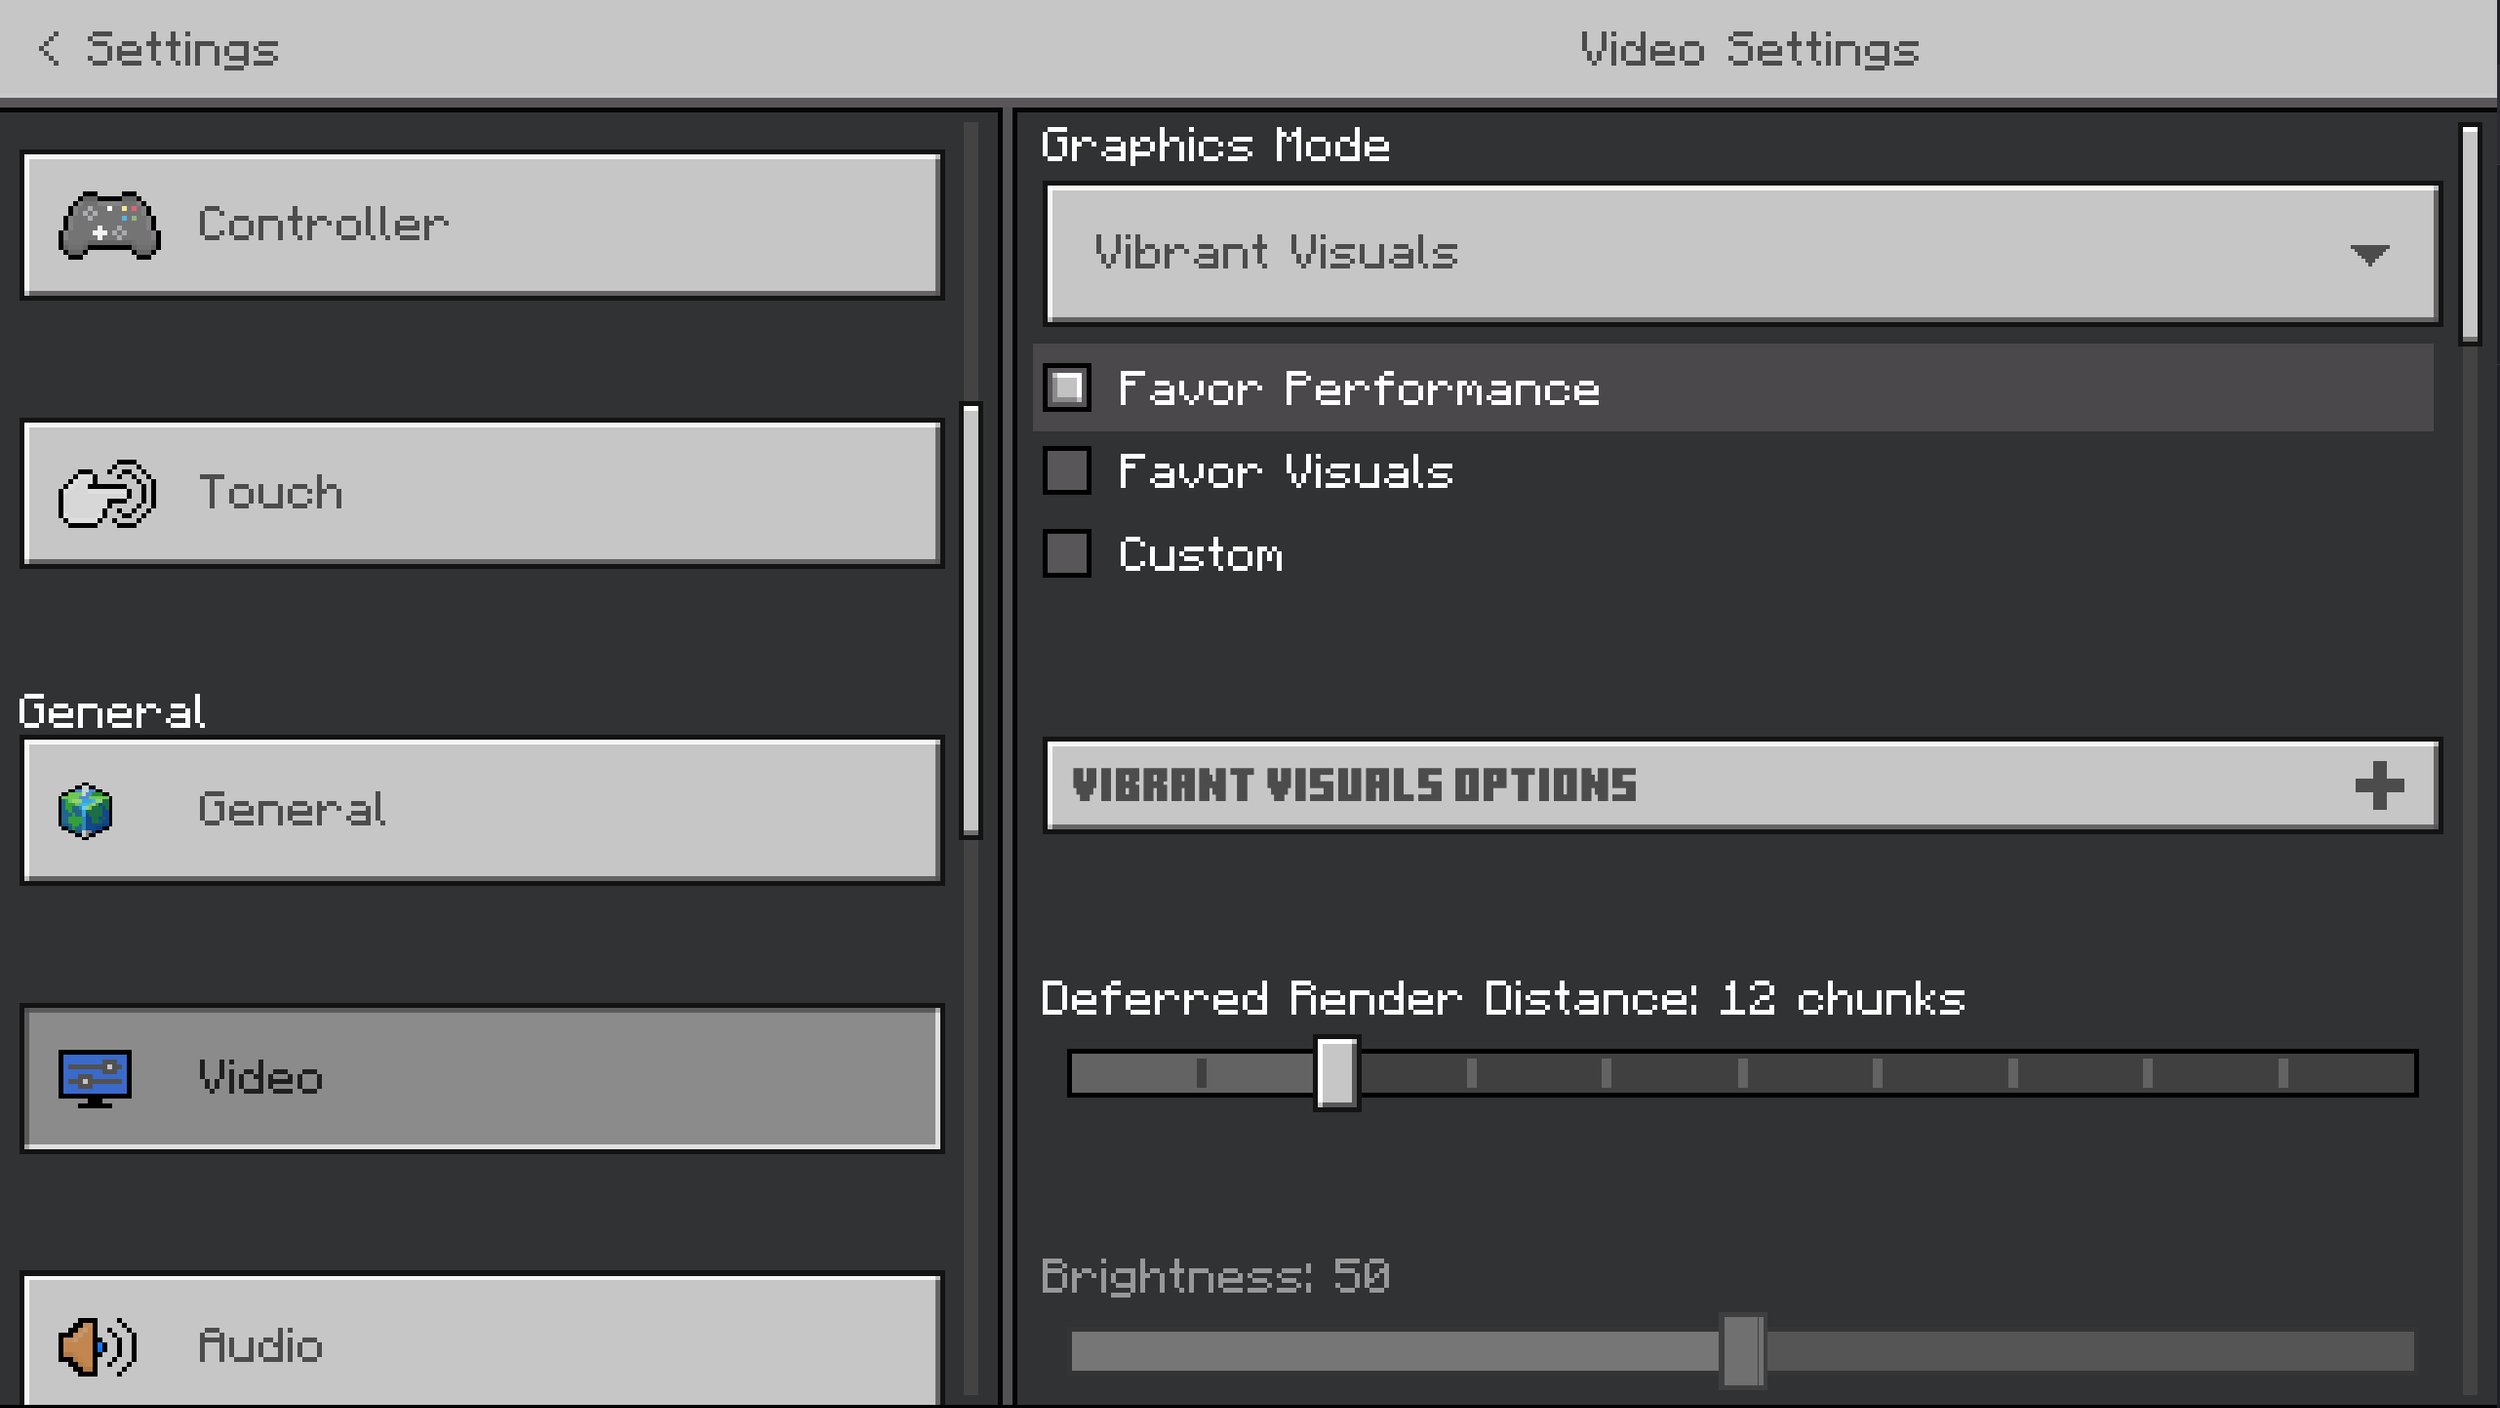Select the Favor Visuals option
Image resolution: width=2500 pixels, height=1408 pixels.
click(x=1067, y=471)
